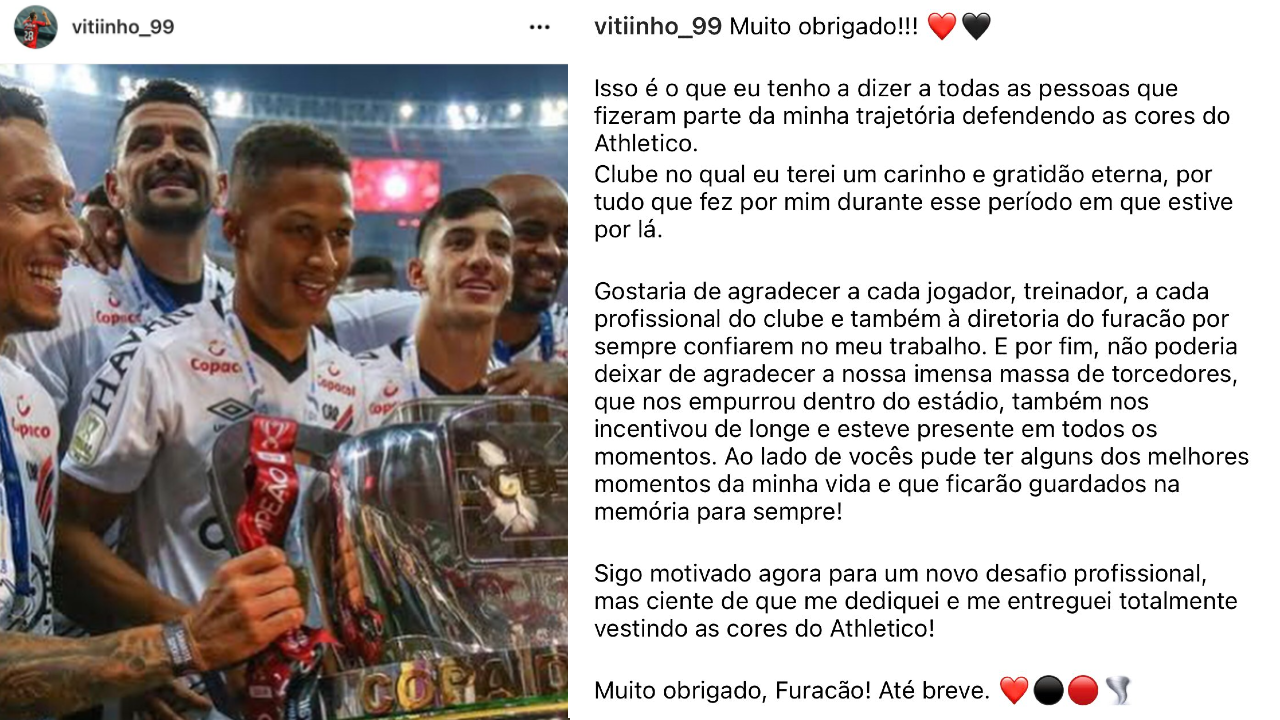
Task: Click "Muito obrigado!!!" text beside caption username
Action: click(824, 27)
